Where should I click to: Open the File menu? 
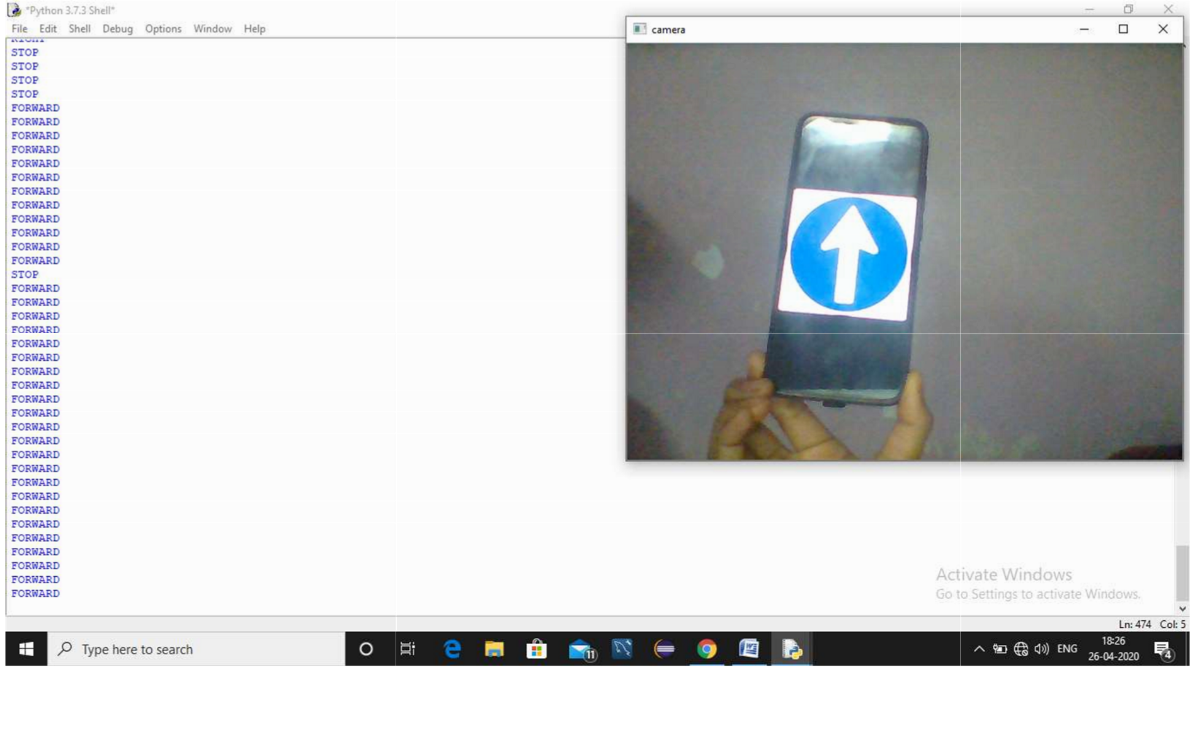19,29
